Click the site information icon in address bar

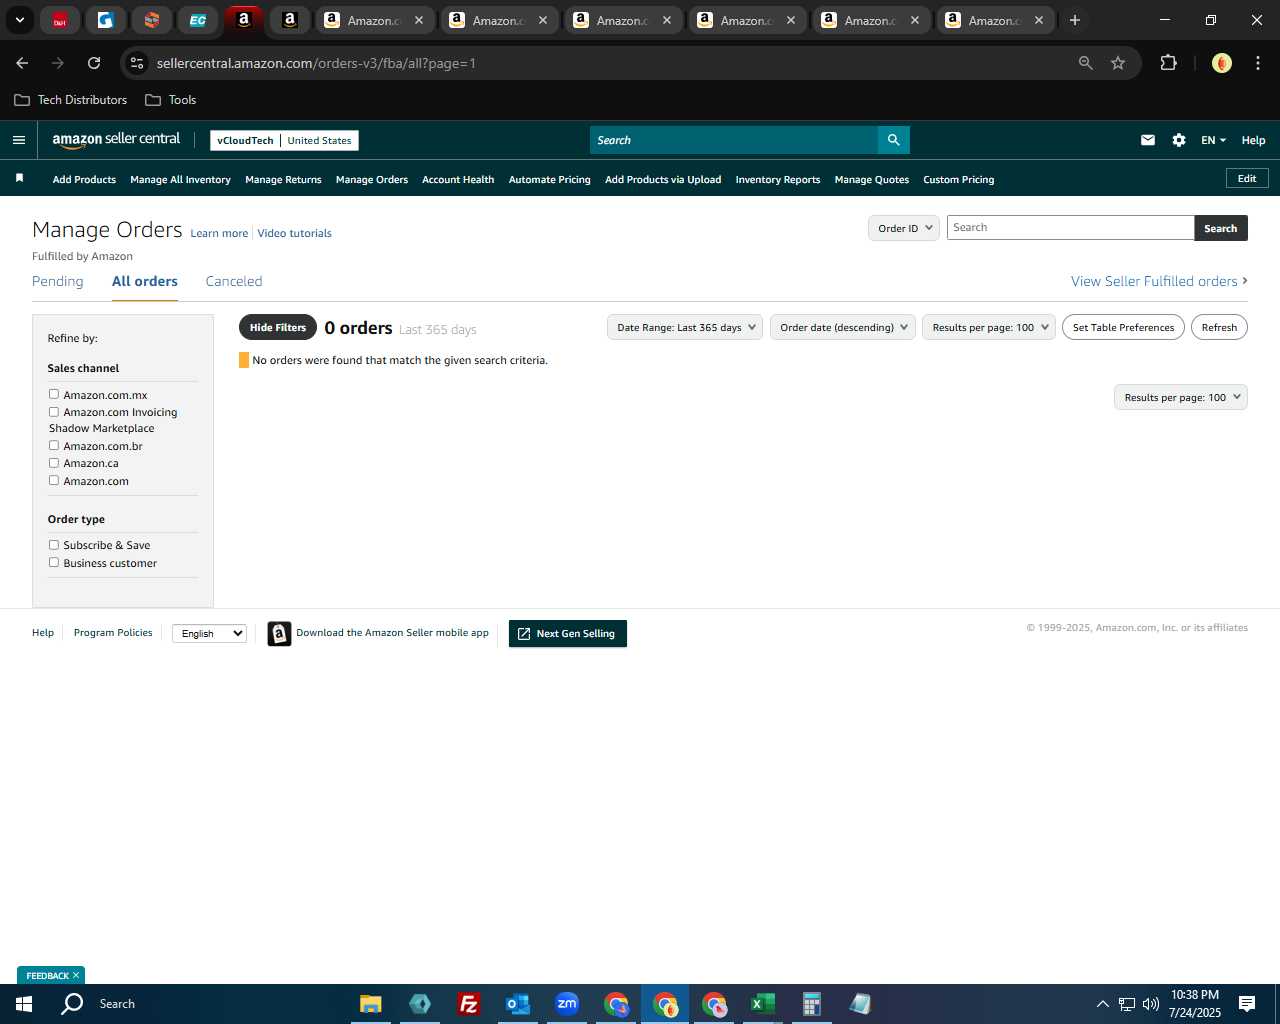point(137,63)
